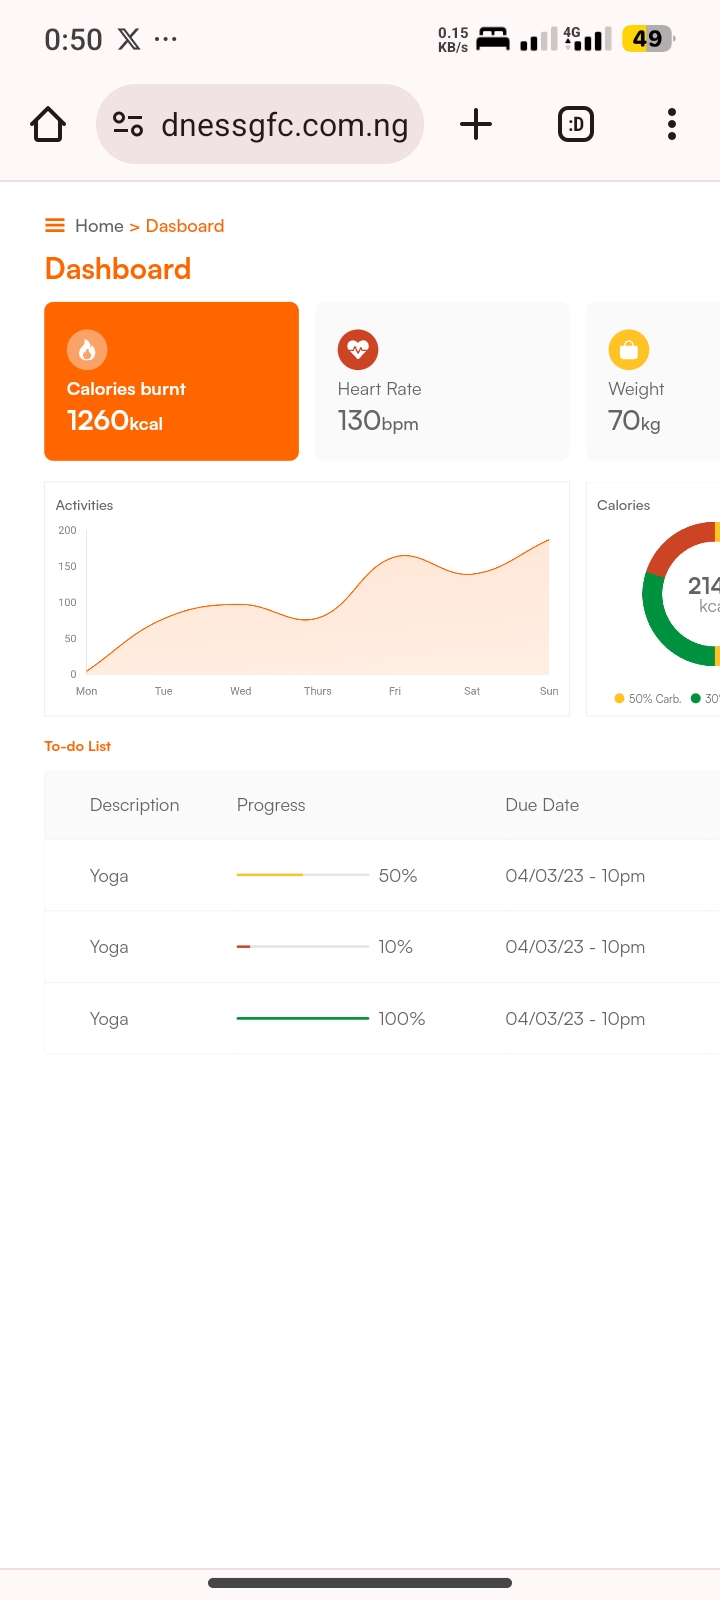The image size is (720, 1600).
Task: Select the Home breadcrumb link
Action: (99, 226)
